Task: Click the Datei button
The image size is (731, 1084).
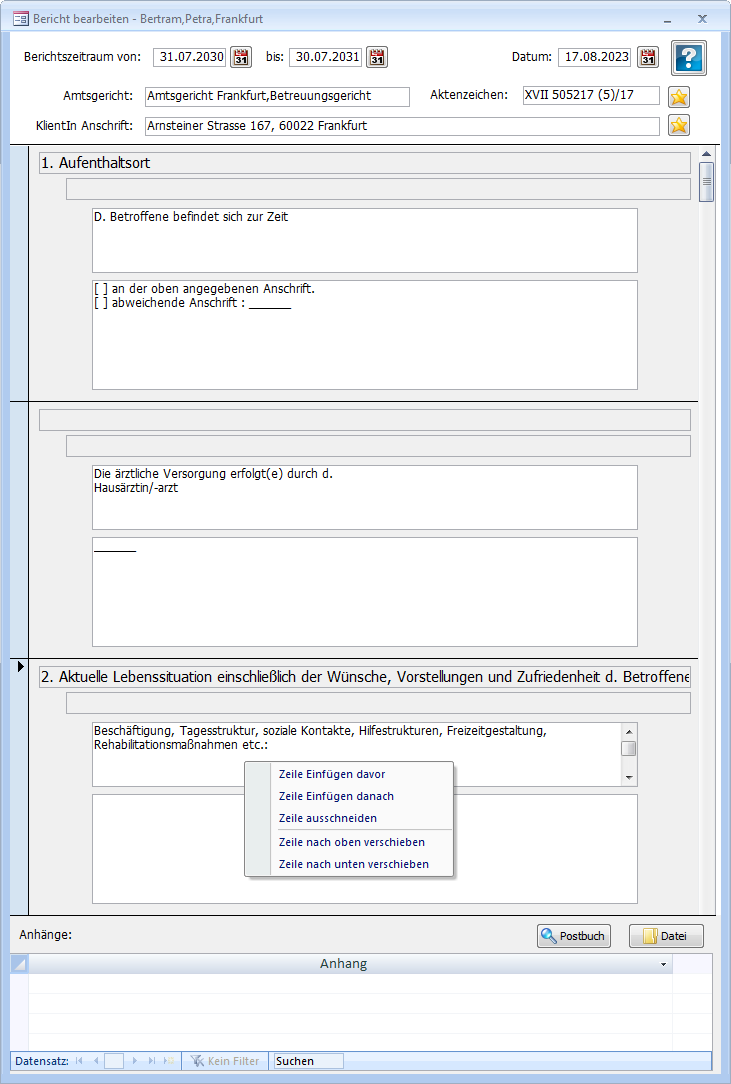Action: (666, 936)
